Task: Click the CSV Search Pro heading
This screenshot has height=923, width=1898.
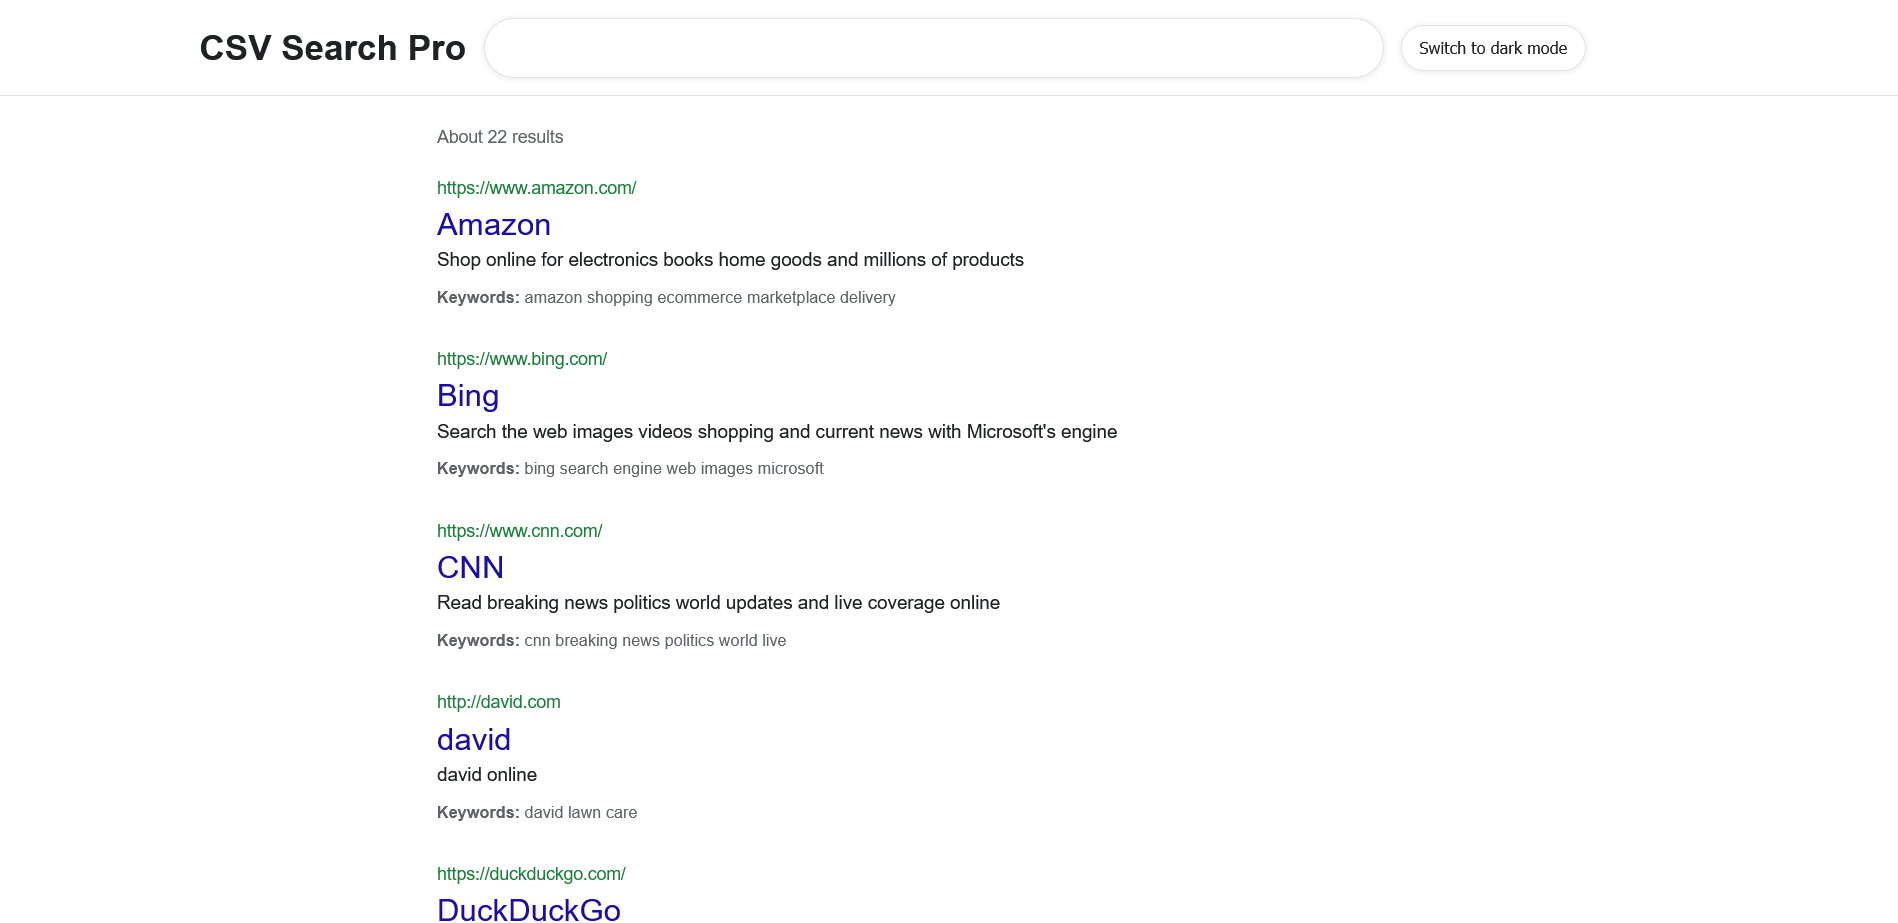Action: coord(332,48)
